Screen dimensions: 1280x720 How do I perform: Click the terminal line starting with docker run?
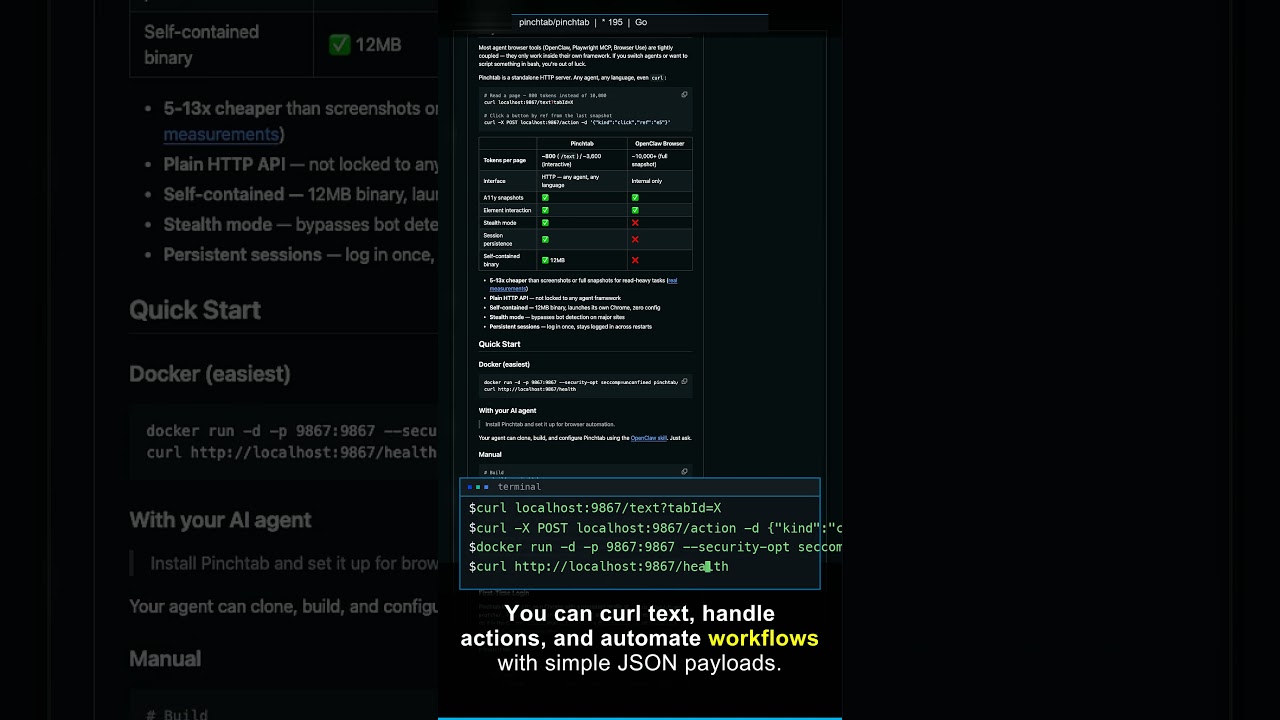pos(655,547)
